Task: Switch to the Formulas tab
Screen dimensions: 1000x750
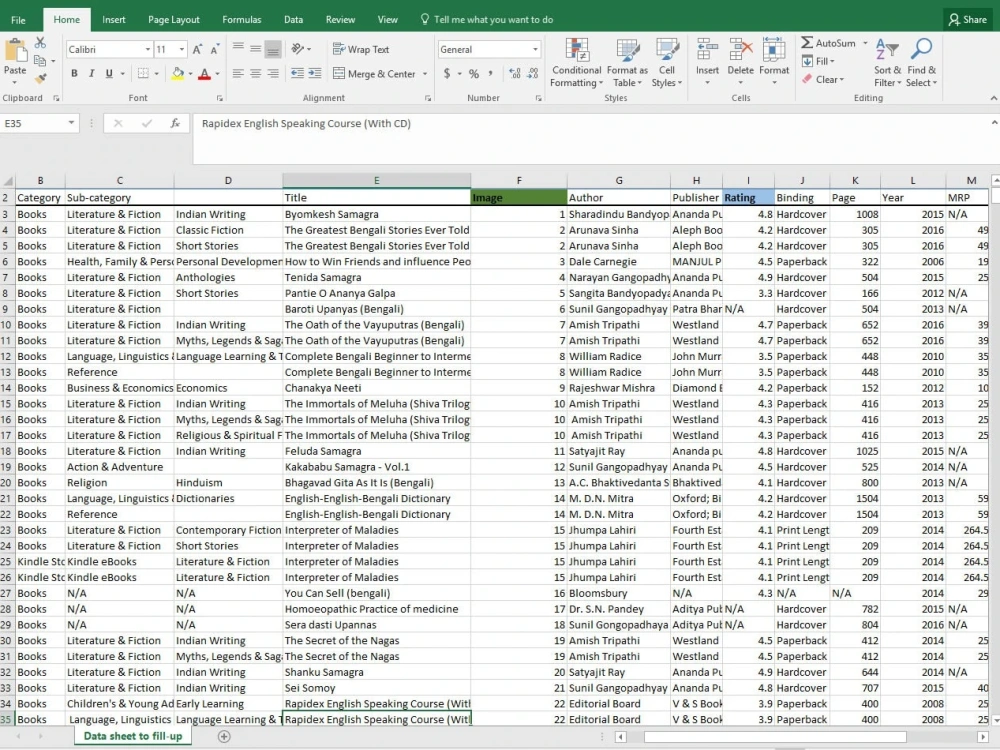Action: coord(242,20)
